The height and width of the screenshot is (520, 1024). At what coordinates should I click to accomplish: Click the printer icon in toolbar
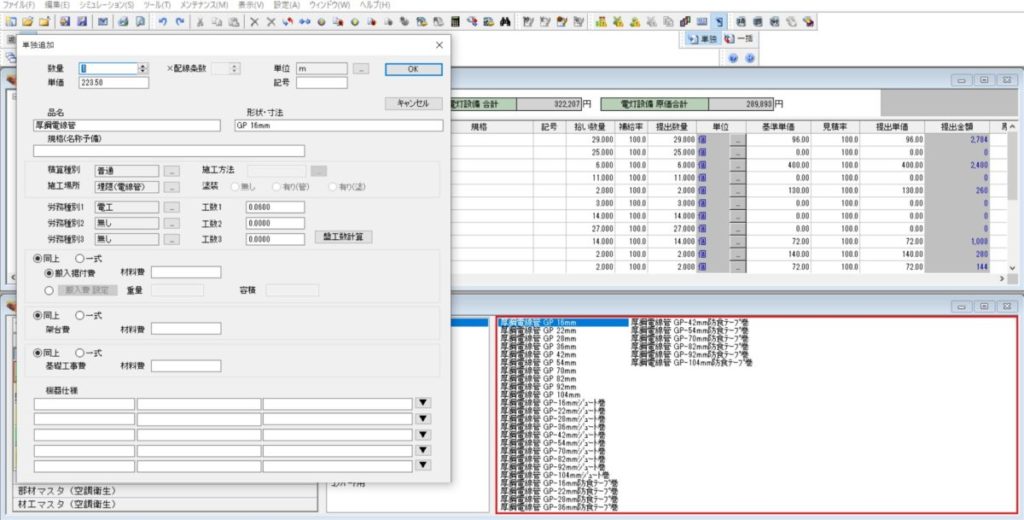[123, 21]
